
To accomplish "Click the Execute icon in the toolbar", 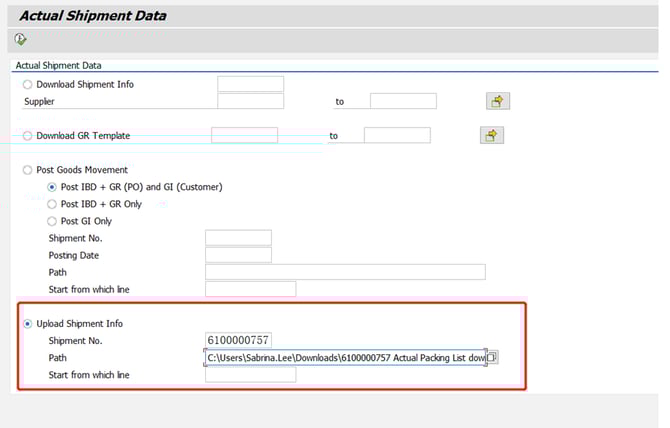I will point(21,40).
